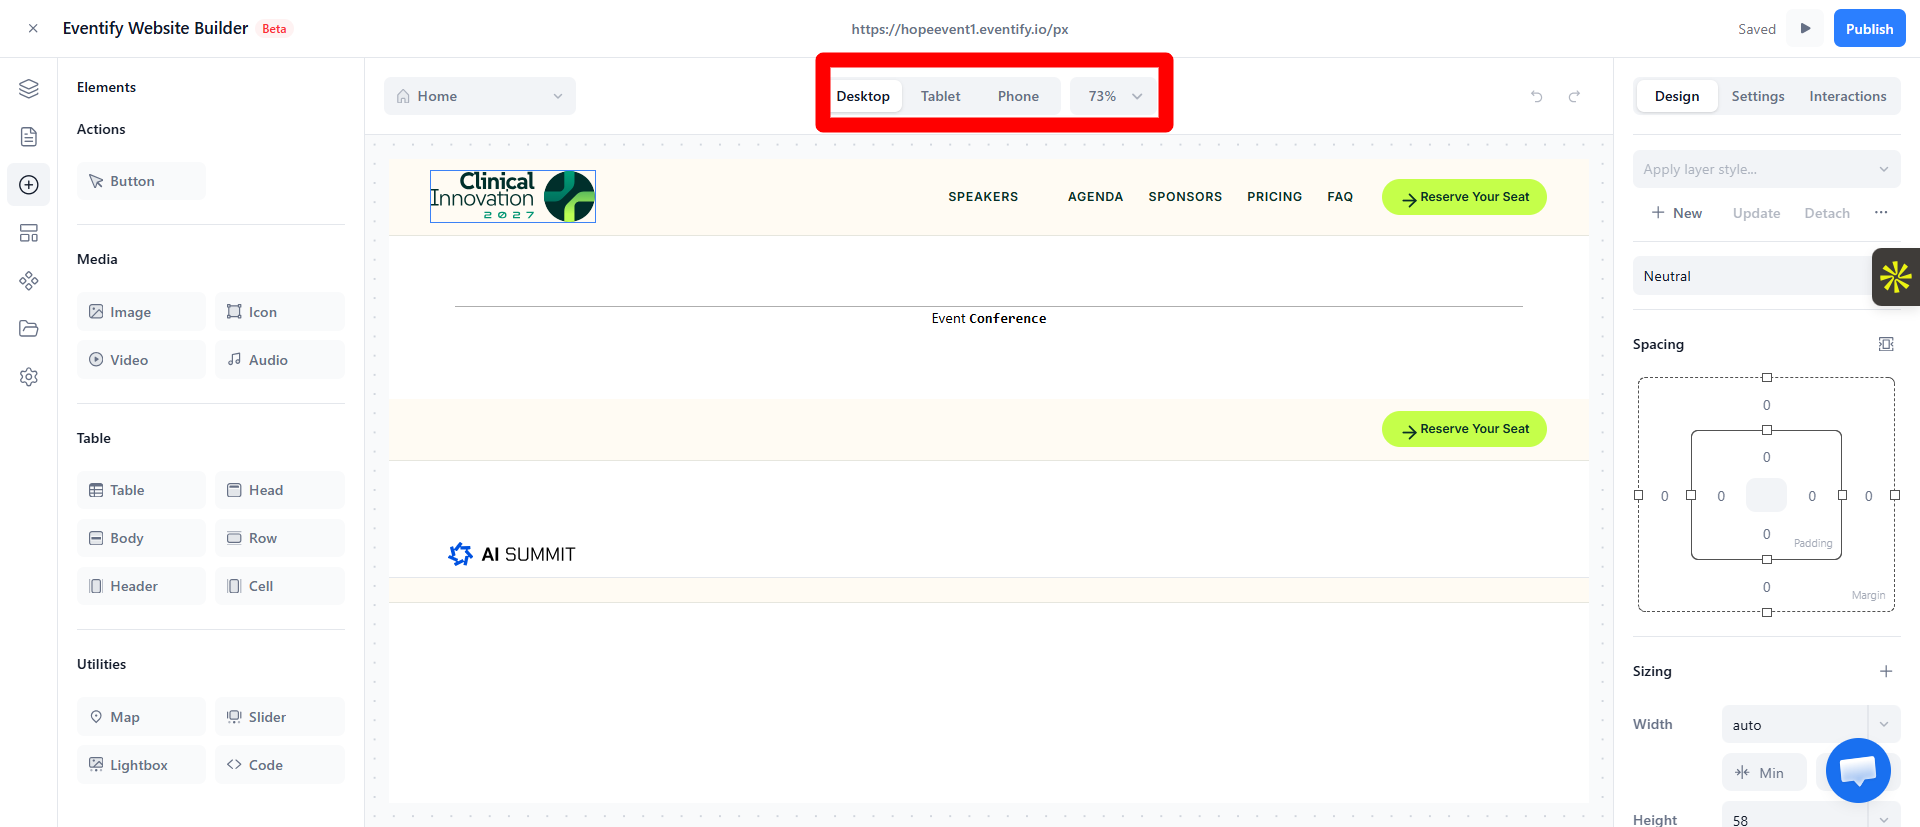Click the top padding handle
This screenshot has height=827, width=1920.
(1767, 430)
